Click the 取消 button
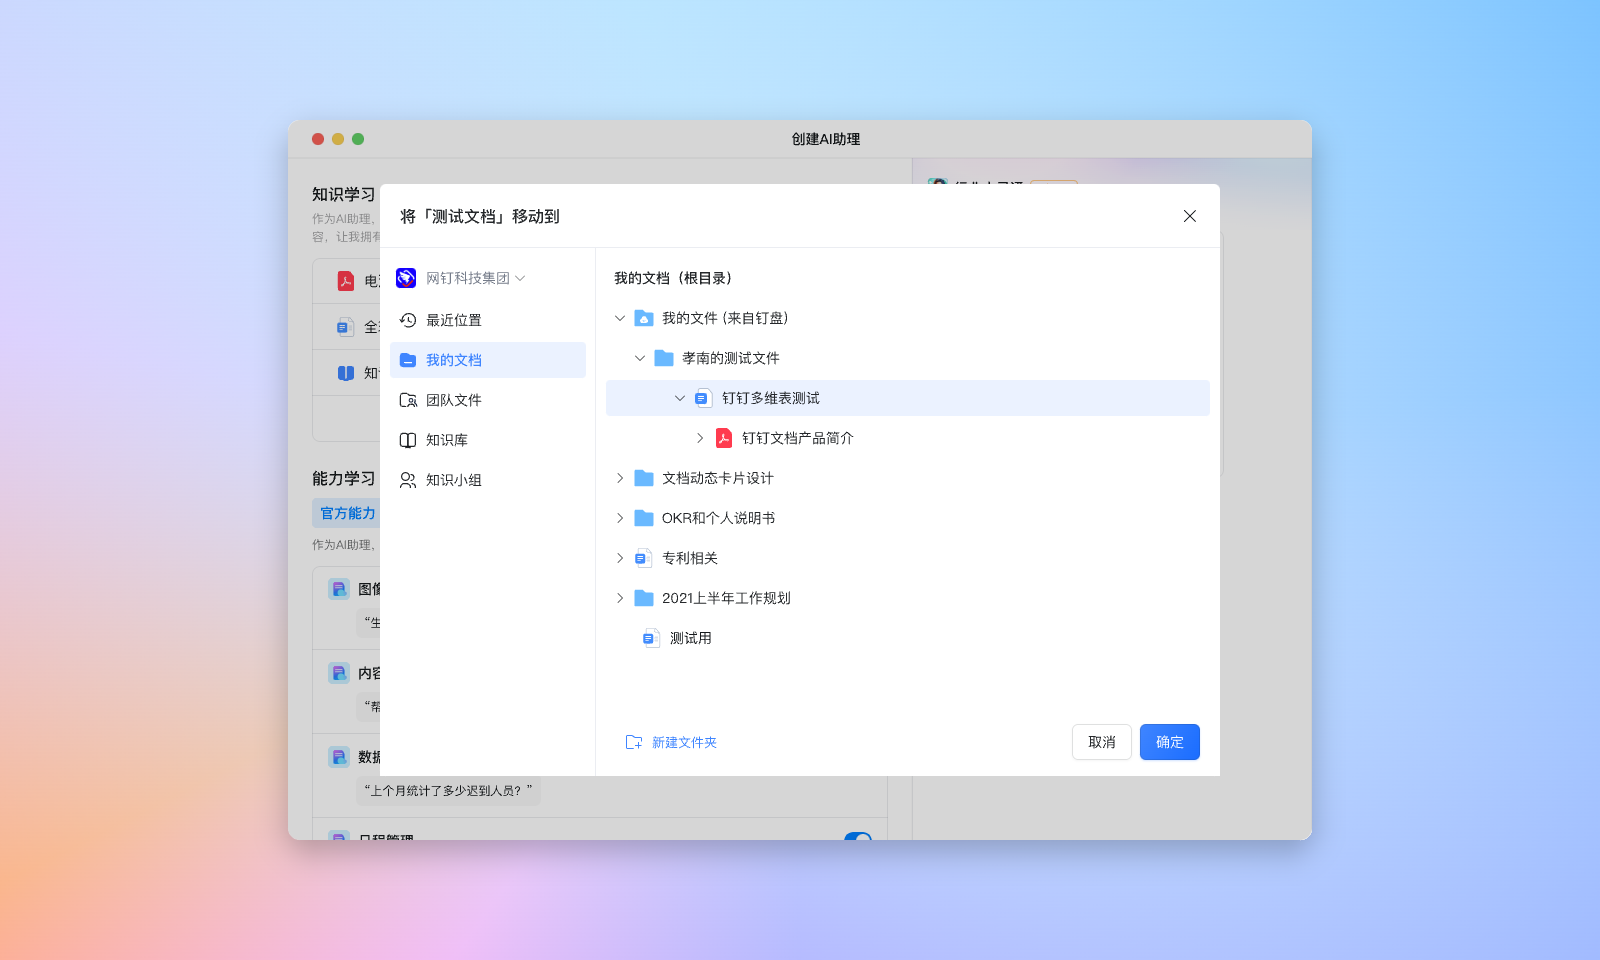 coord(1102,742)
